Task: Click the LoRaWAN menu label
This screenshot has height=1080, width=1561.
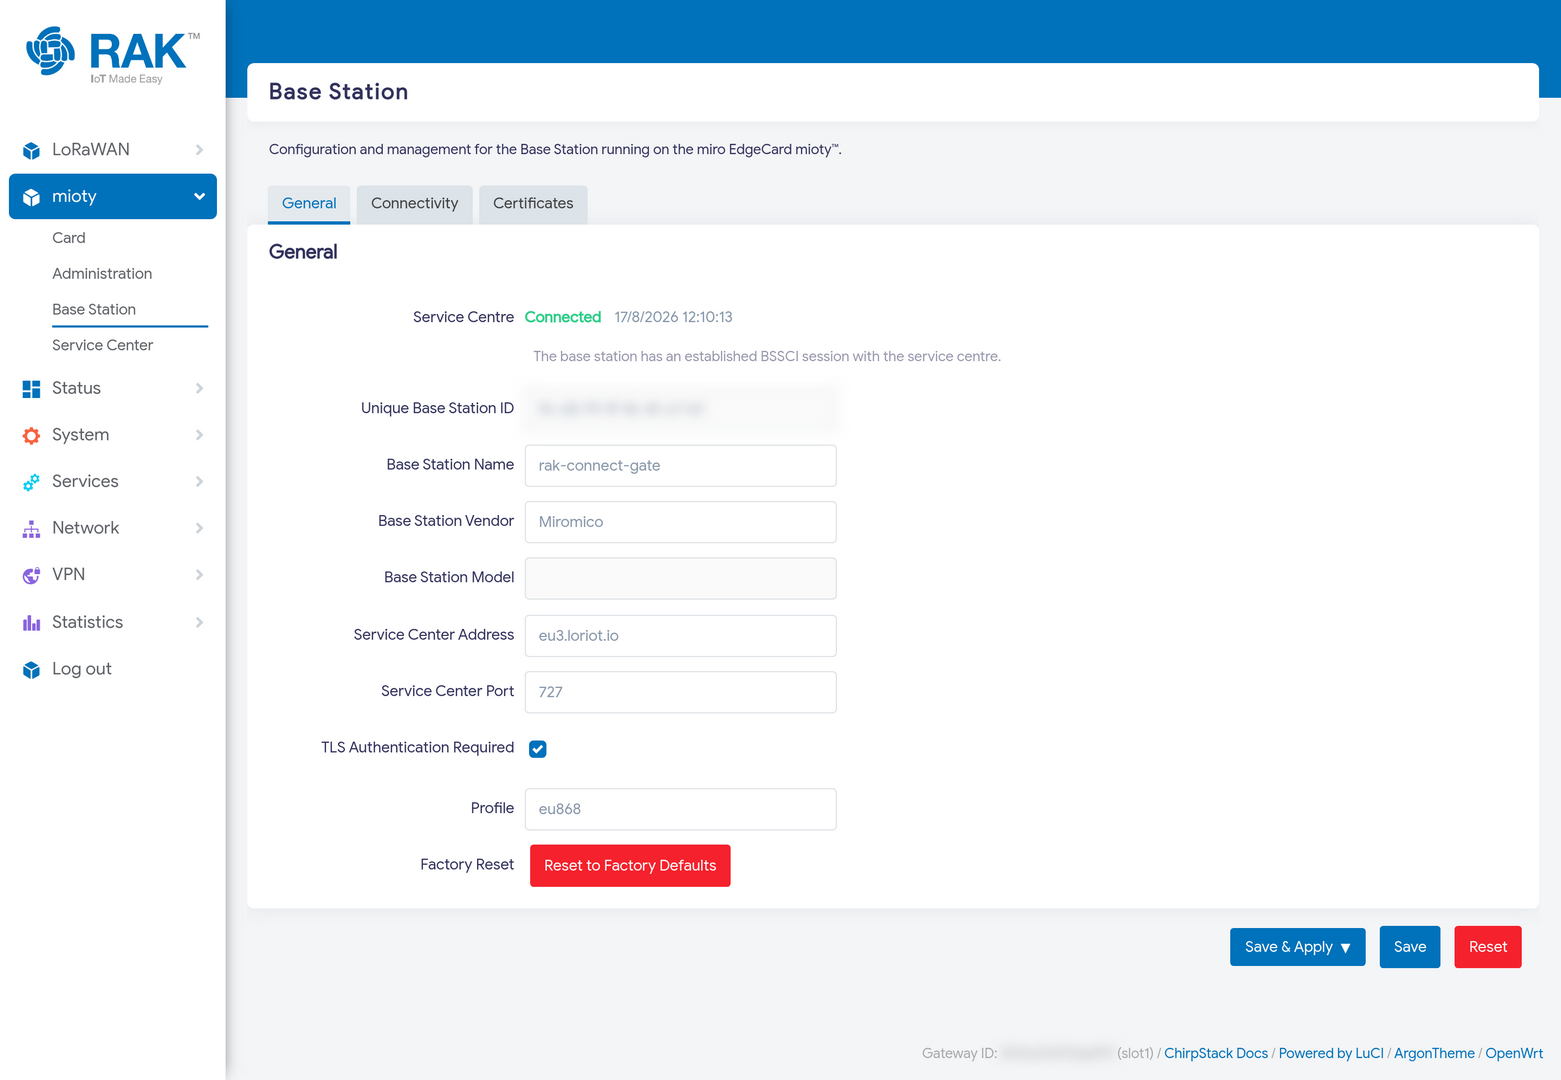Action: pyautogui.click(x=91, y=150)
